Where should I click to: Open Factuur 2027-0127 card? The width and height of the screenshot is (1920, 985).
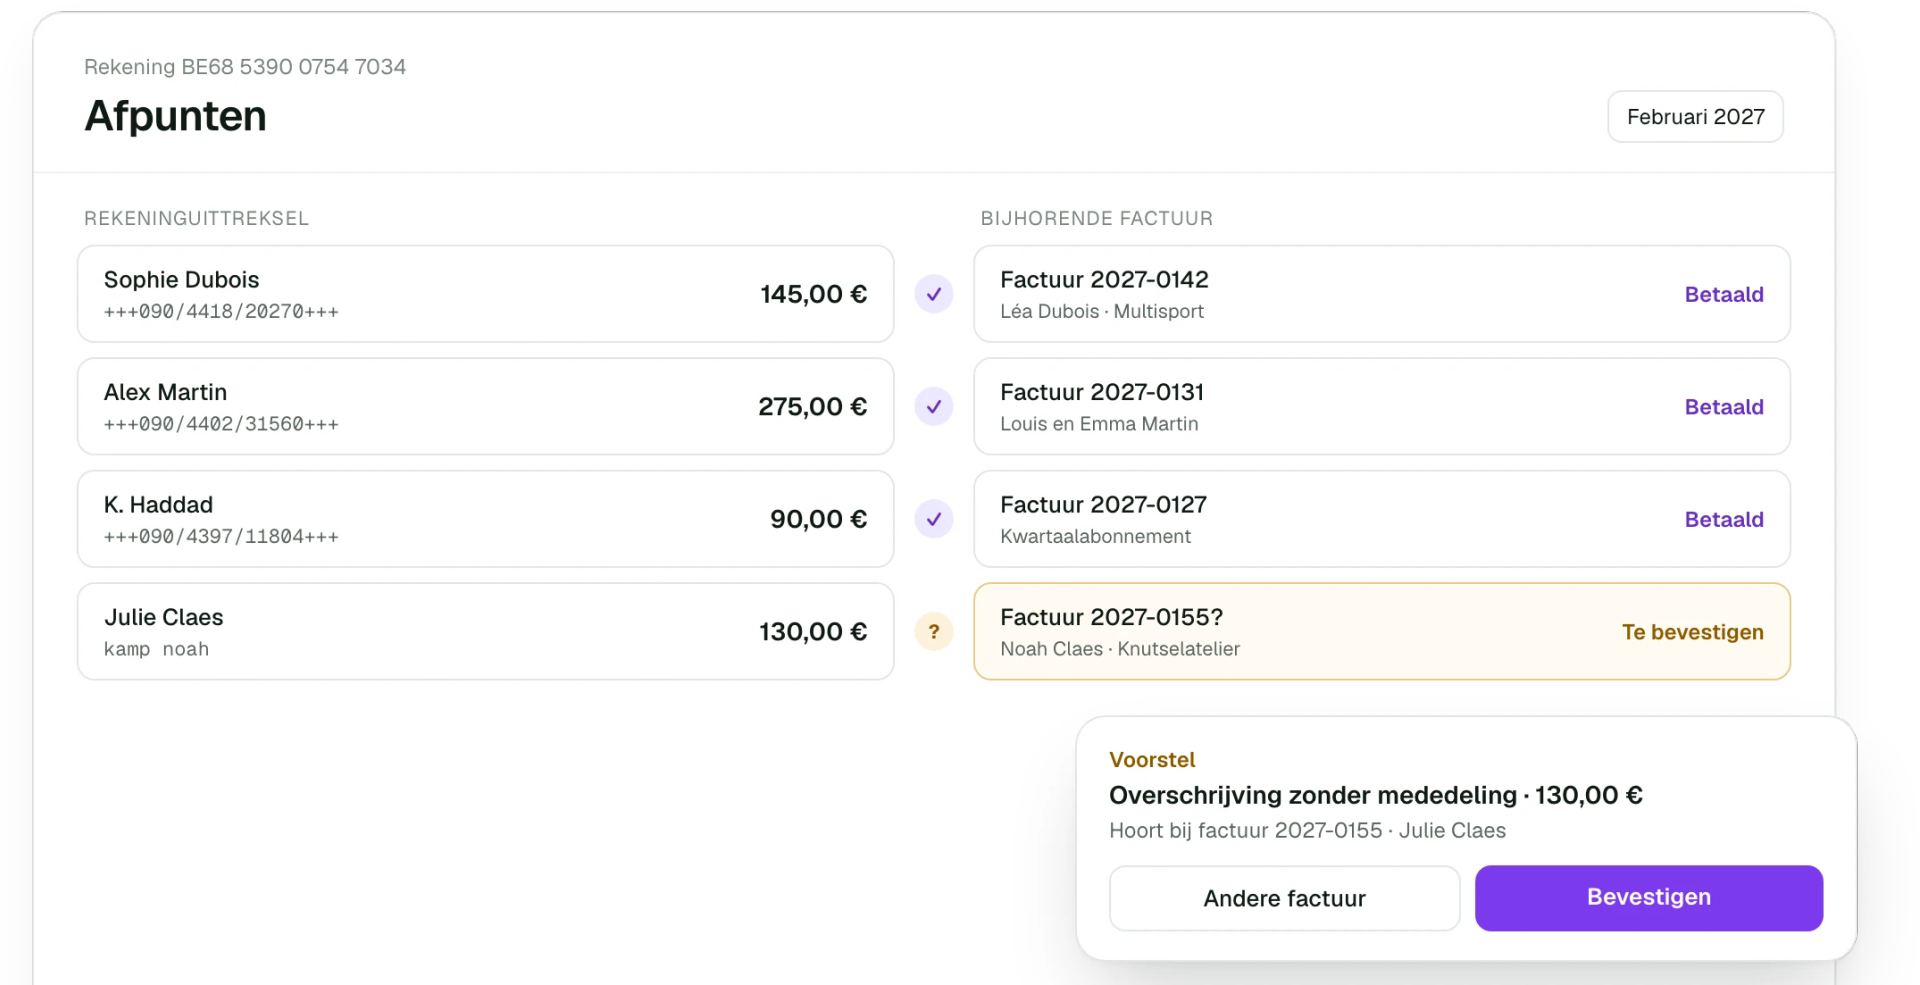pyautogui.click(x=1381, y=519)
